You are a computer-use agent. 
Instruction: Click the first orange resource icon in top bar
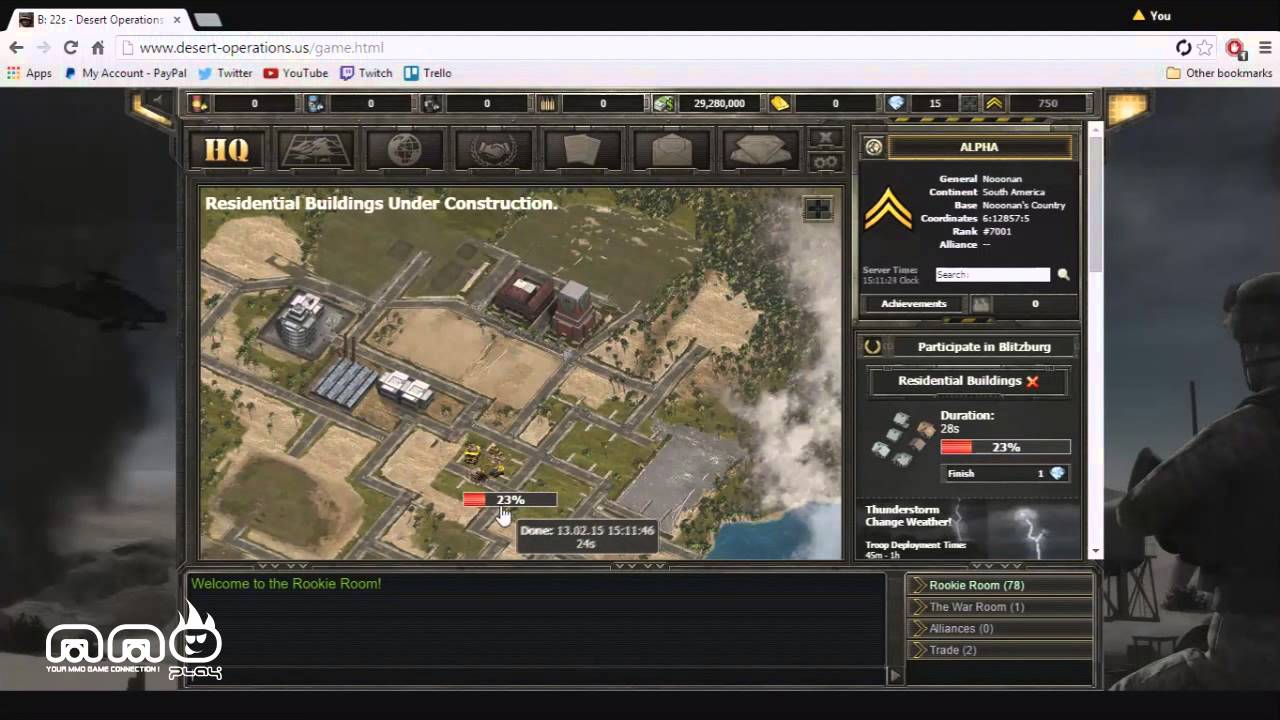(199, 103)
